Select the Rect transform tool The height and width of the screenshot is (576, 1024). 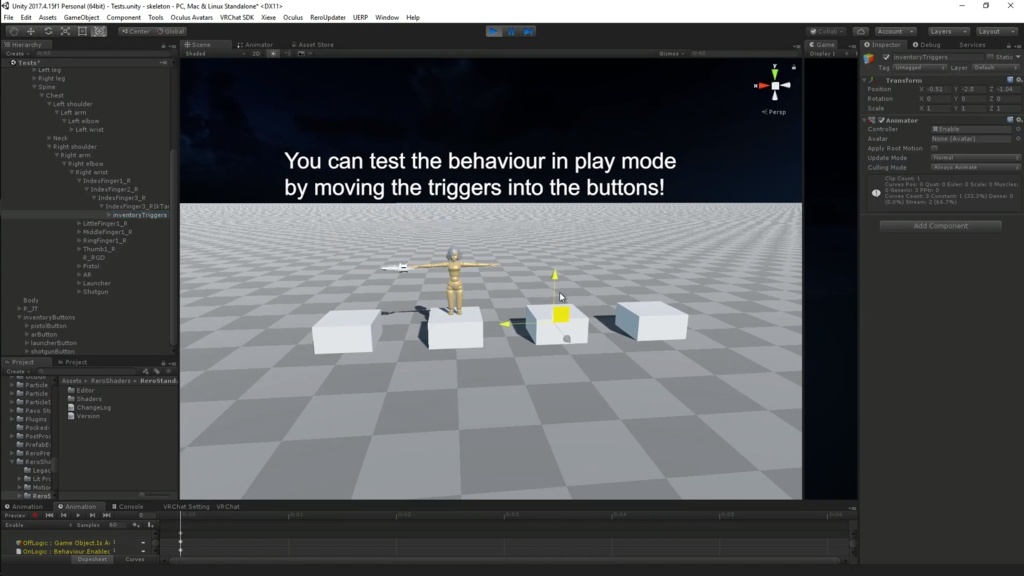point(83,31)
